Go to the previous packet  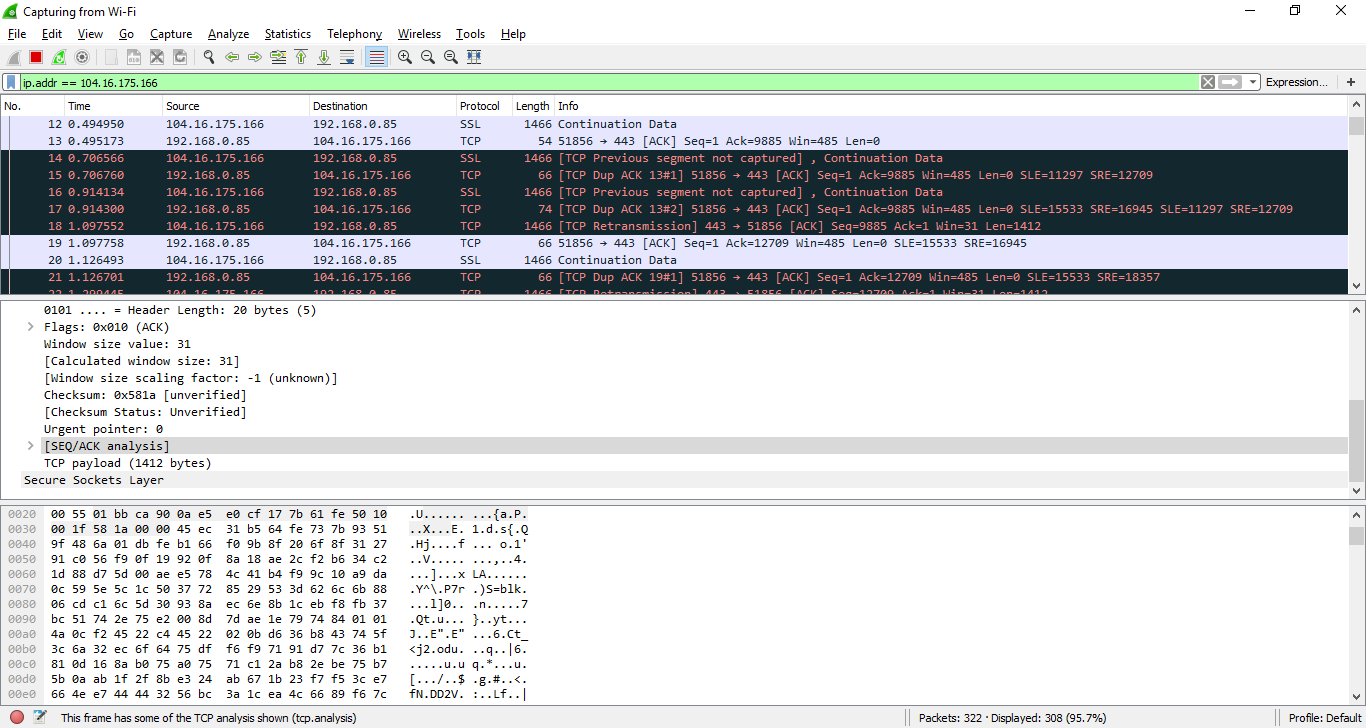click(x=232, y=57)
